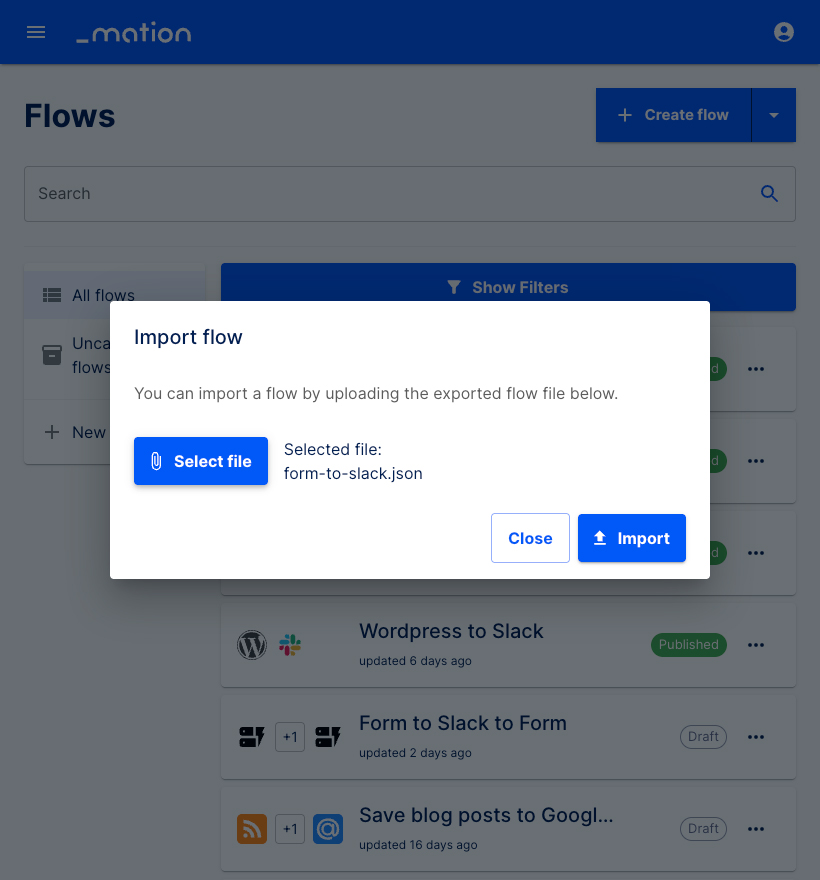
Task: Select All flows in the sidebar
Action: coord(106,295)
